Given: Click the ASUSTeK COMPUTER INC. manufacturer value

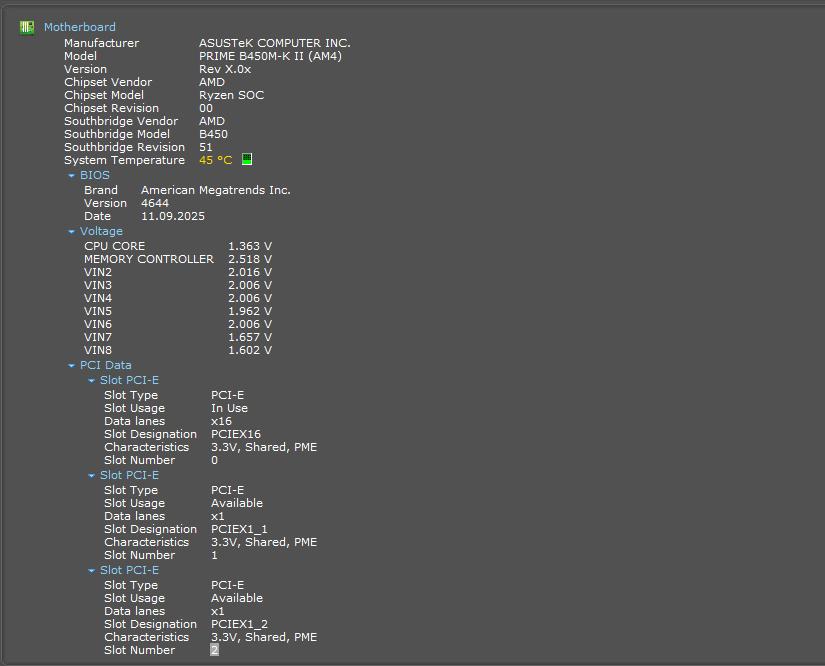Looking at the screenshot, I should 274,43.
